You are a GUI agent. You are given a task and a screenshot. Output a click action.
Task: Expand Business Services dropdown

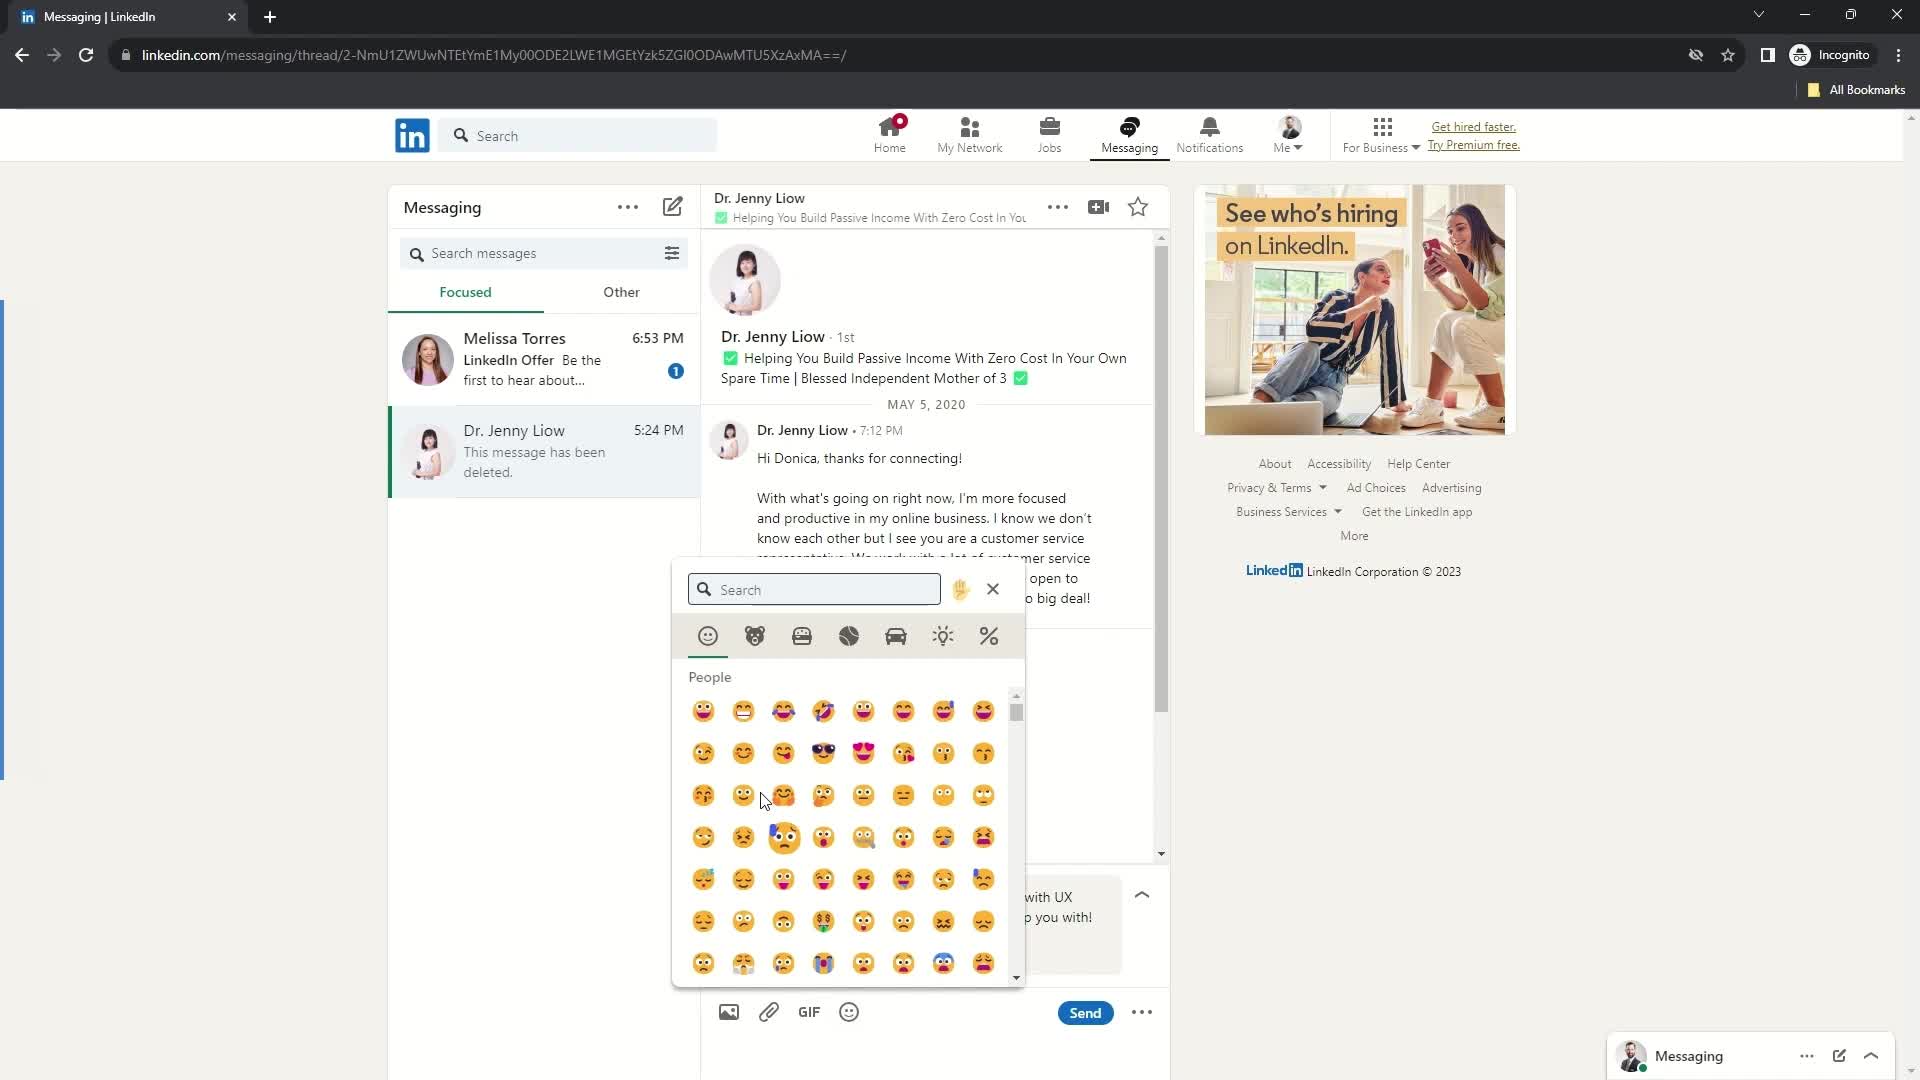tap(1289, 512)
